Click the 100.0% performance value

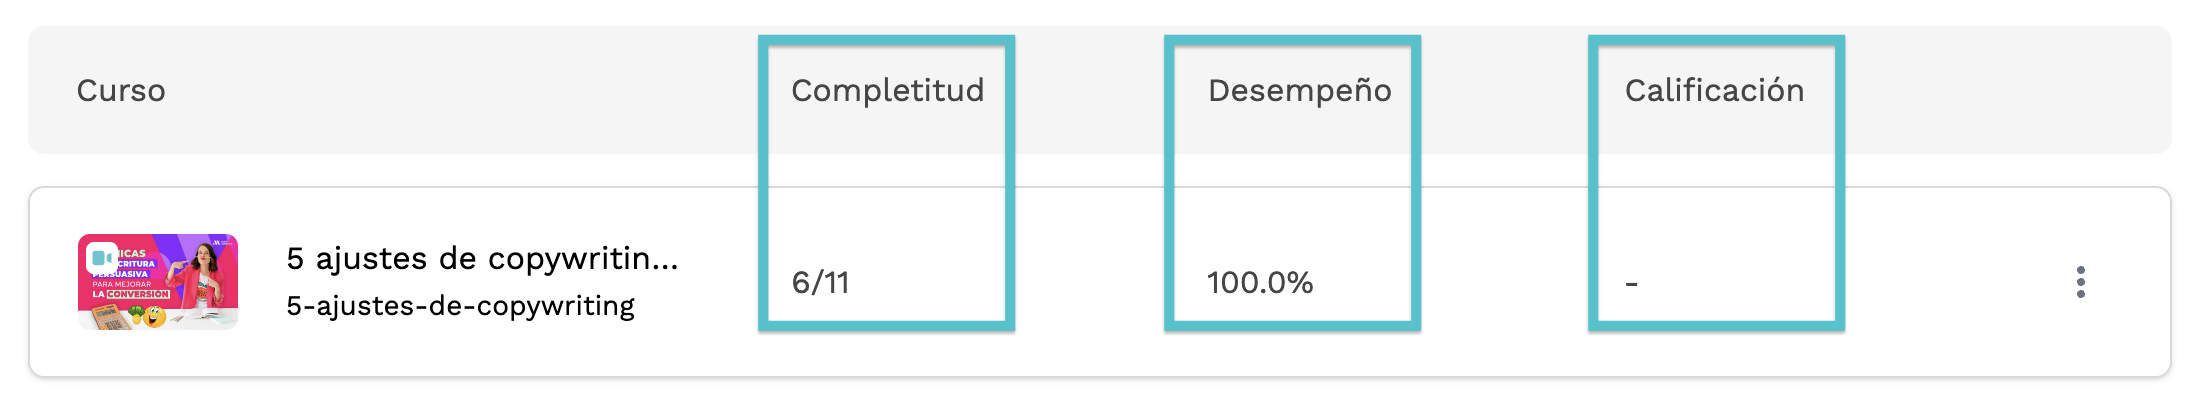(x=1260, y=282)
